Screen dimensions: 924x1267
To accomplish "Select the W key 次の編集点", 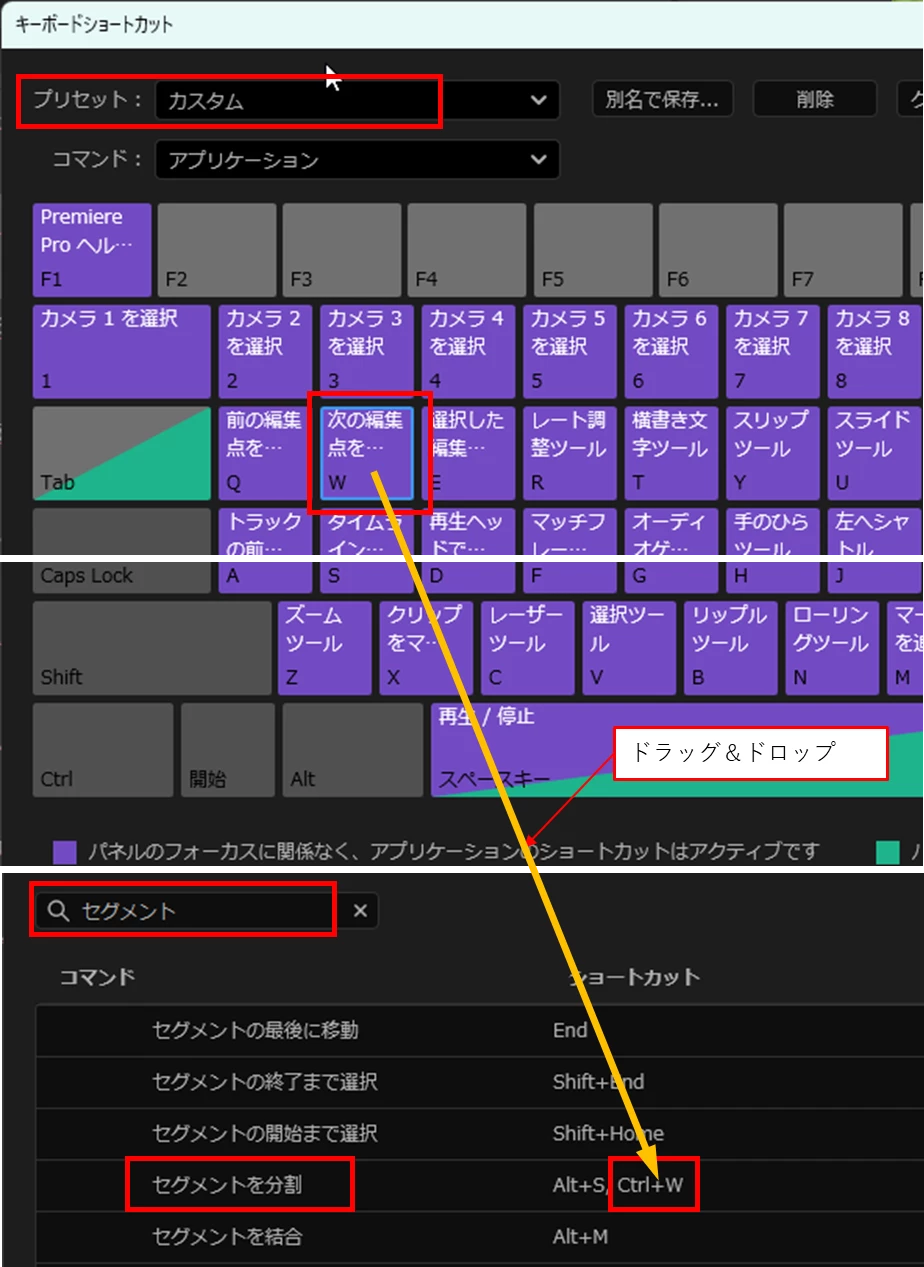I will click(x=367, y=453).
